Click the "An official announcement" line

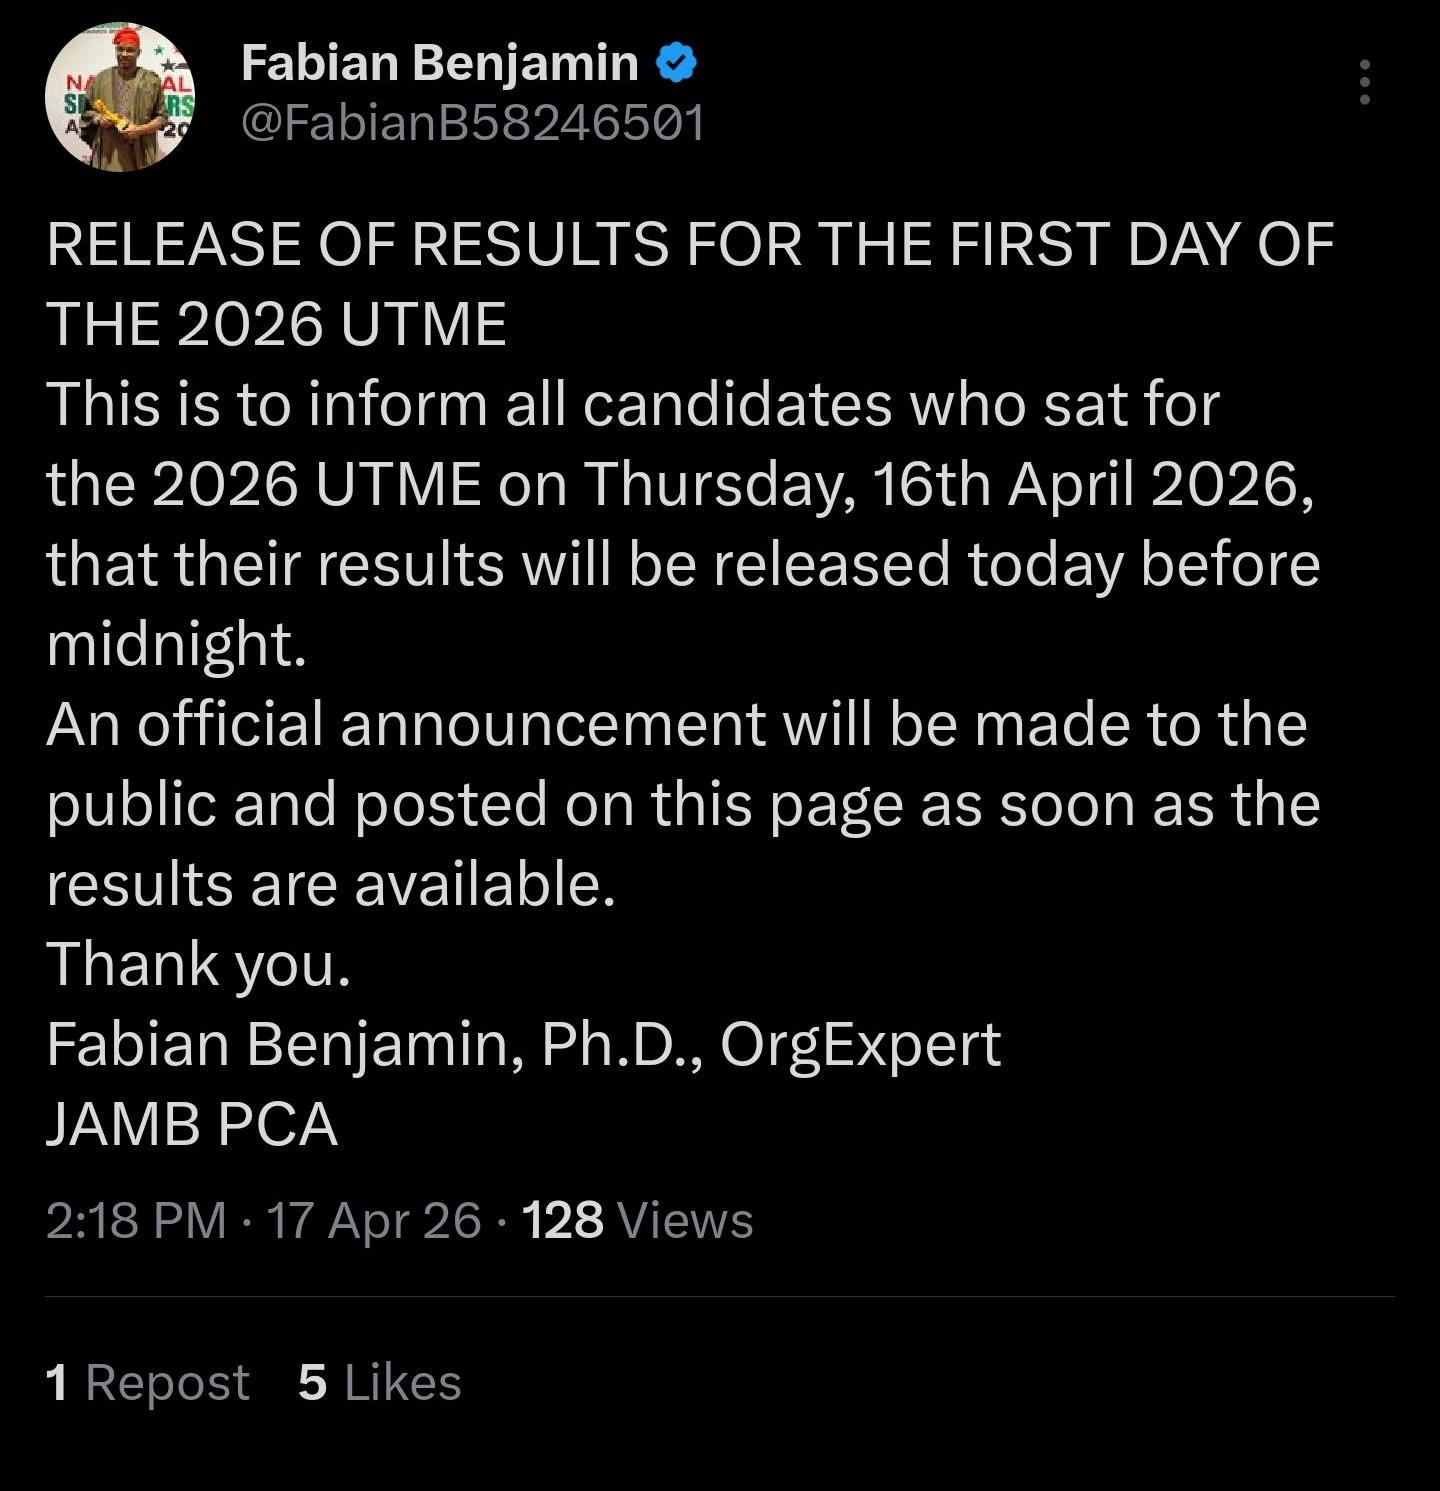pos(676,725)
